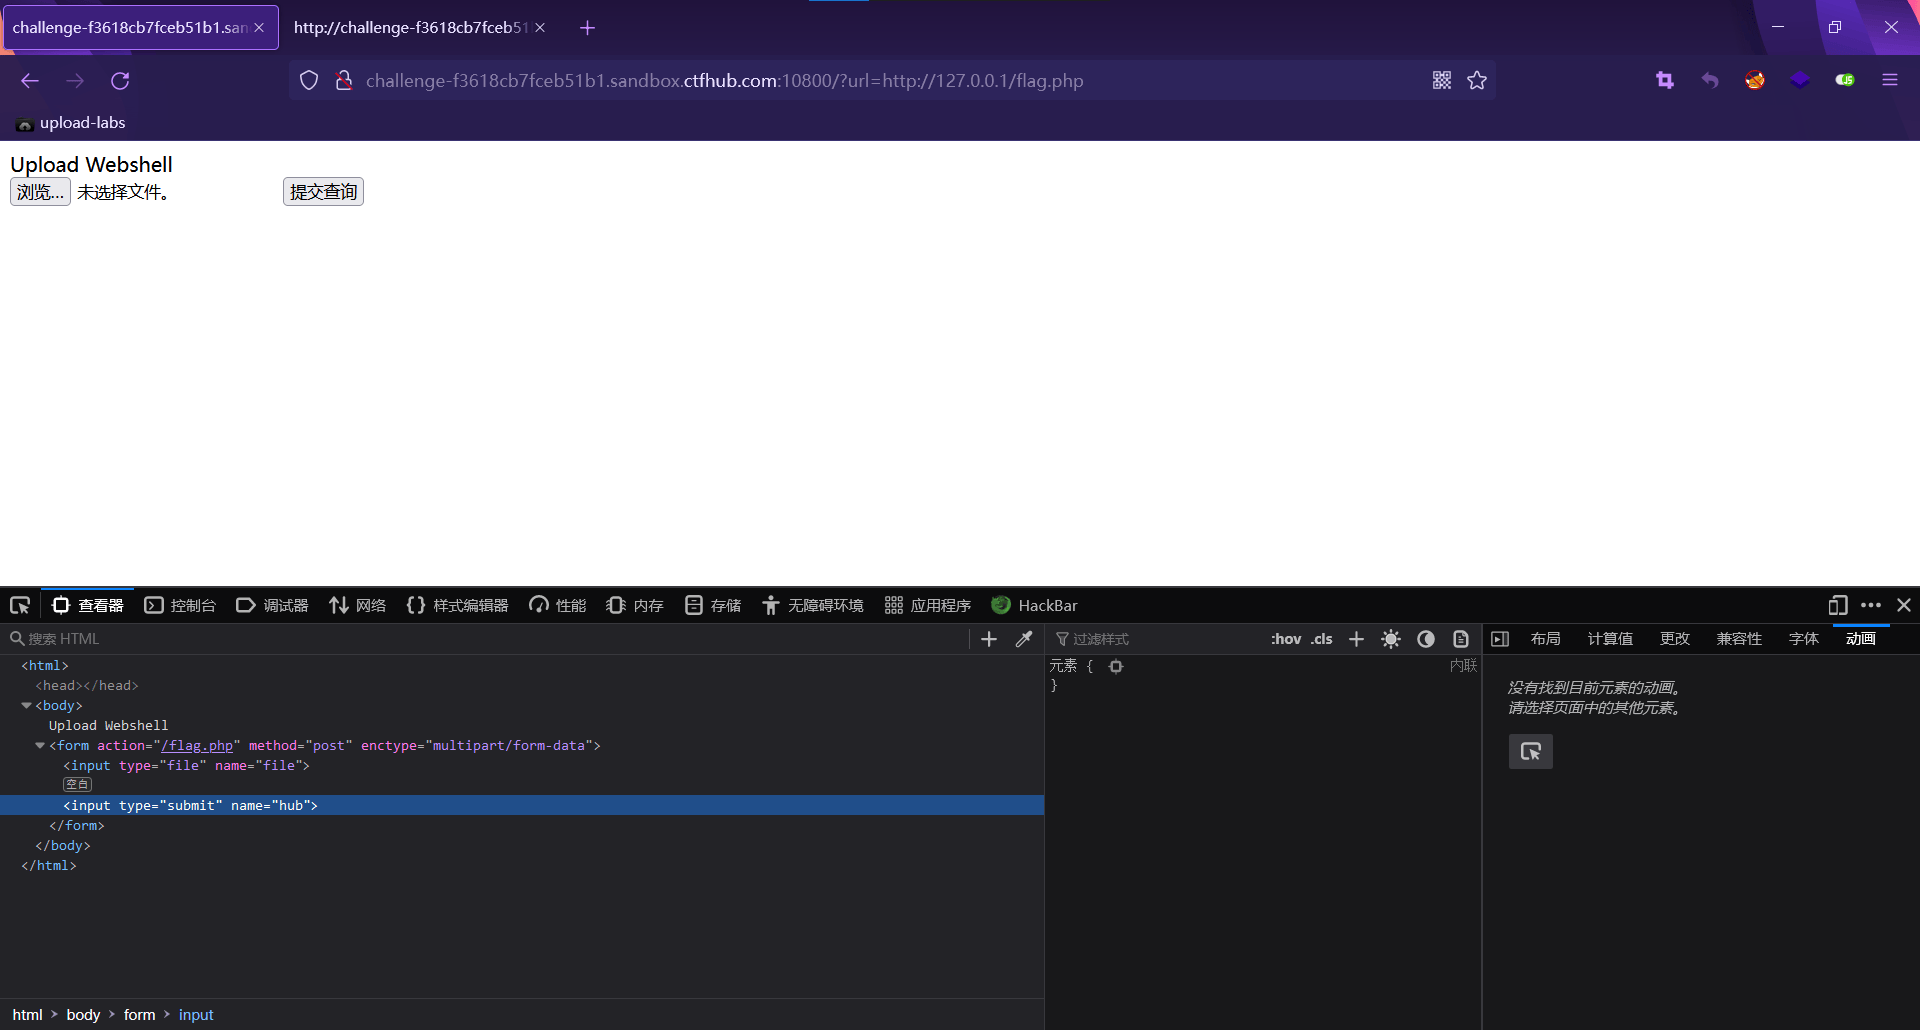This screenshot has width=1920, height=1030.
Task: Click the 搜索 HTML search field
Action: click(x=490, y=639)
